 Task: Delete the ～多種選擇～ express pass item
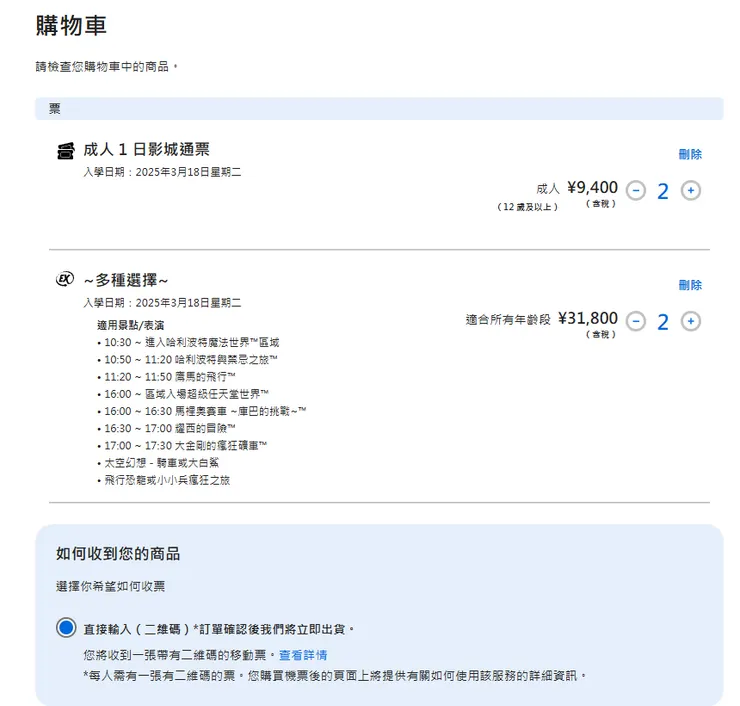(x=690, y=285)
